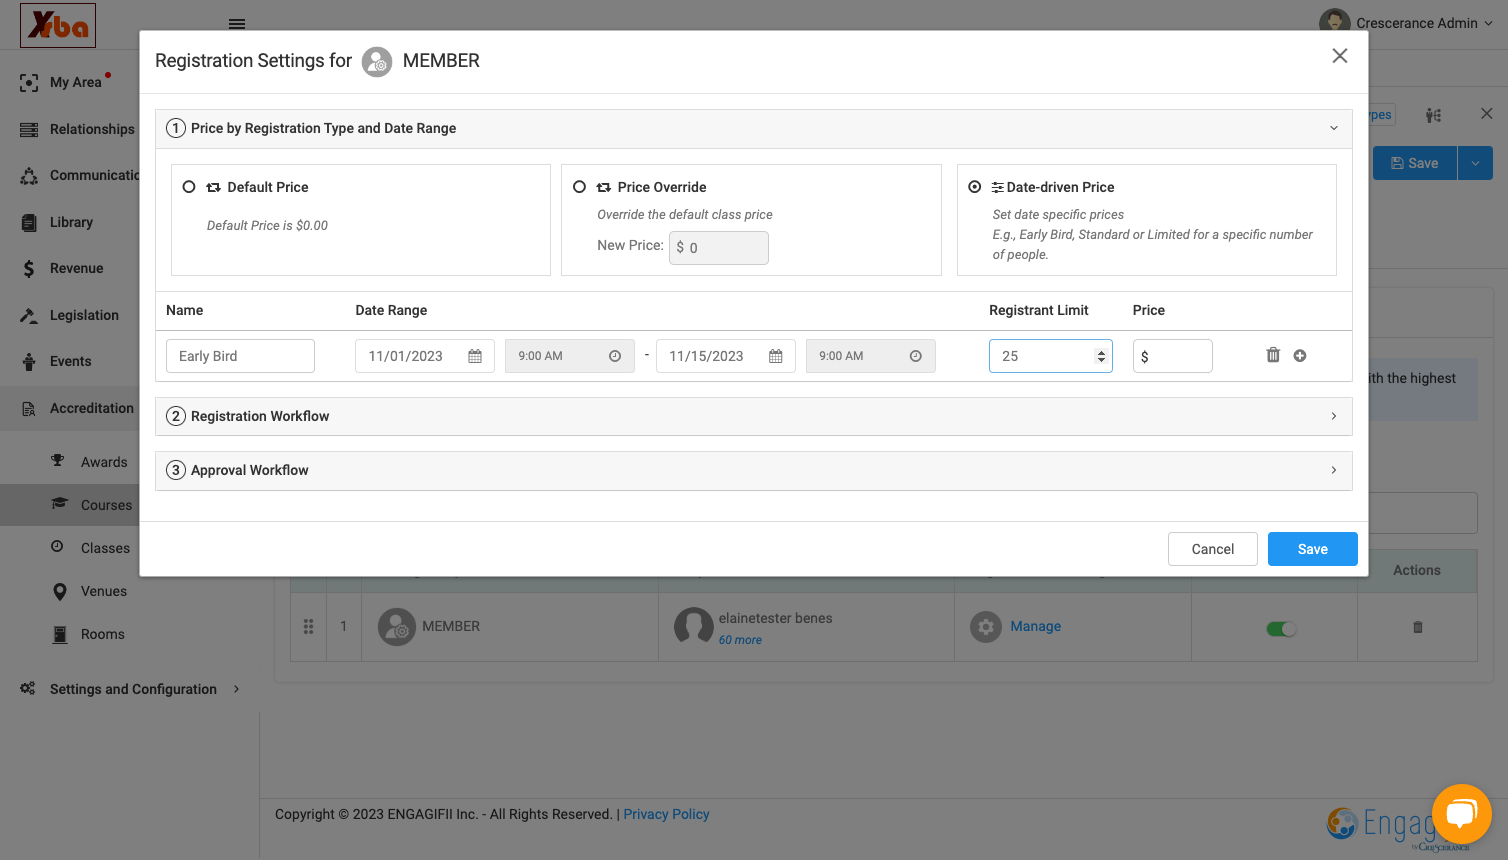Viewport: 1508px width, 860px height.
Task: Click Cancel in the dialog
Action: [1213, 549]
